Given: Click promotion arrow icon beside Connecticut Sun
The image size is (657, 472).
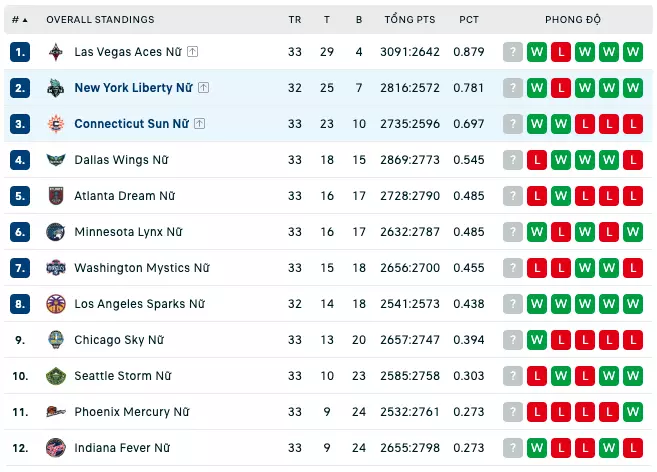Looking at the screenshot, I should point(199,124).
